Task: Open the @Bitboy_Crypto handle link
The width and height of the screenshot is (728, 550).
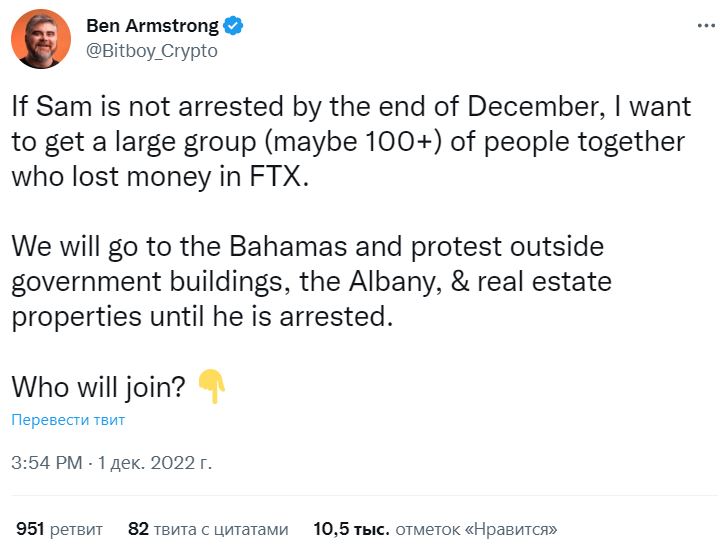Action: click(152, 50)
